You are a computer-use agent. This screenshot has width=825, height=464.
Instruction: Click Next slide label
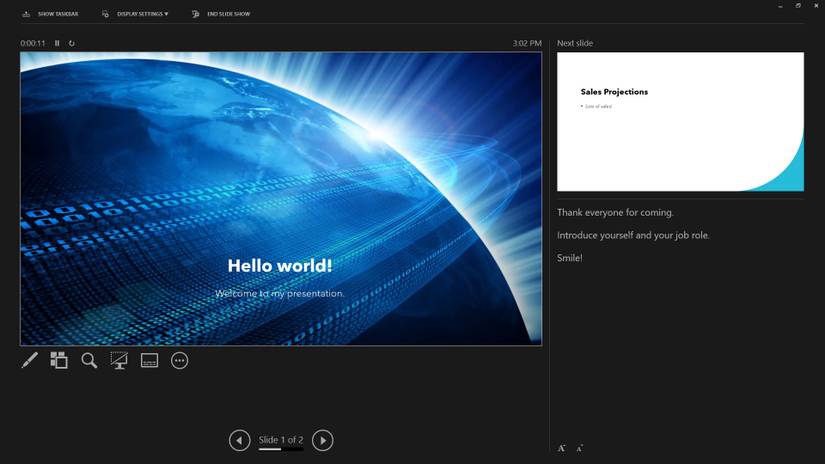575,43
